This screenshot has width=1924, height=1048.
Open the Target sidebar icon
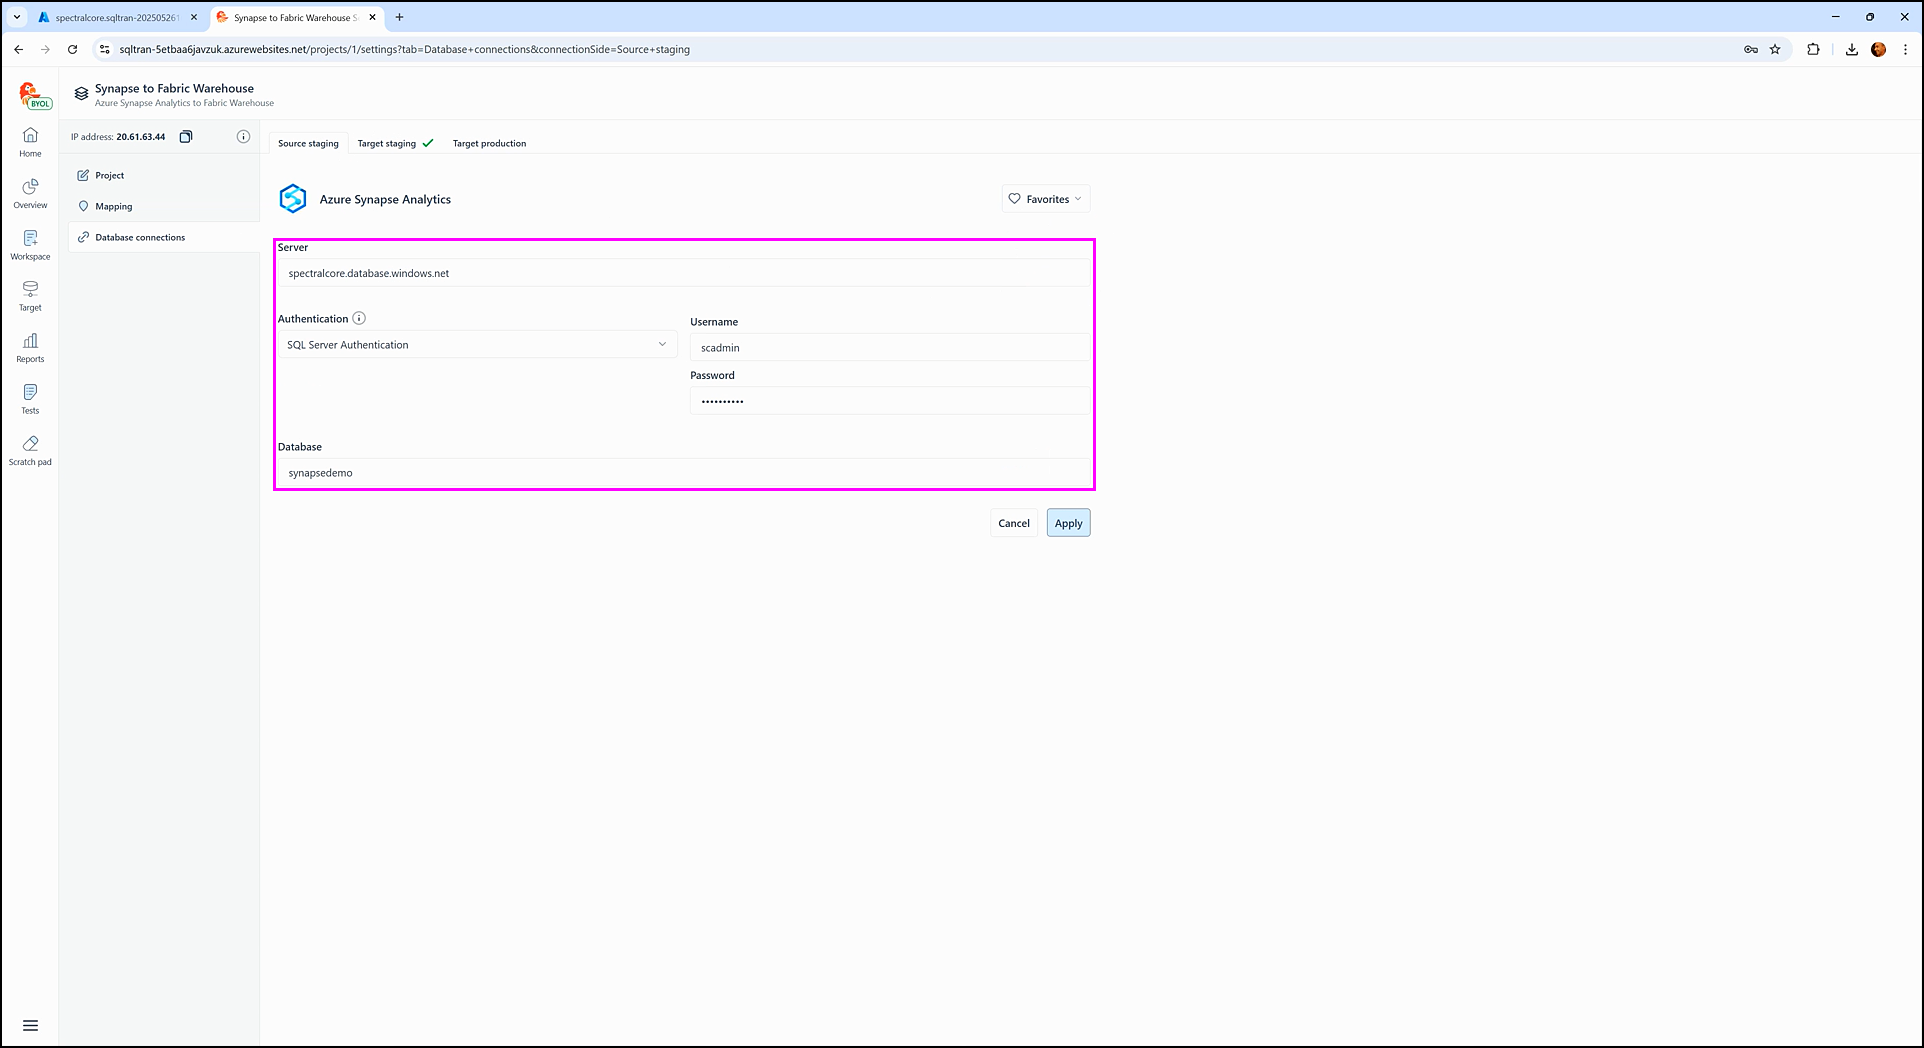point(30,295)
